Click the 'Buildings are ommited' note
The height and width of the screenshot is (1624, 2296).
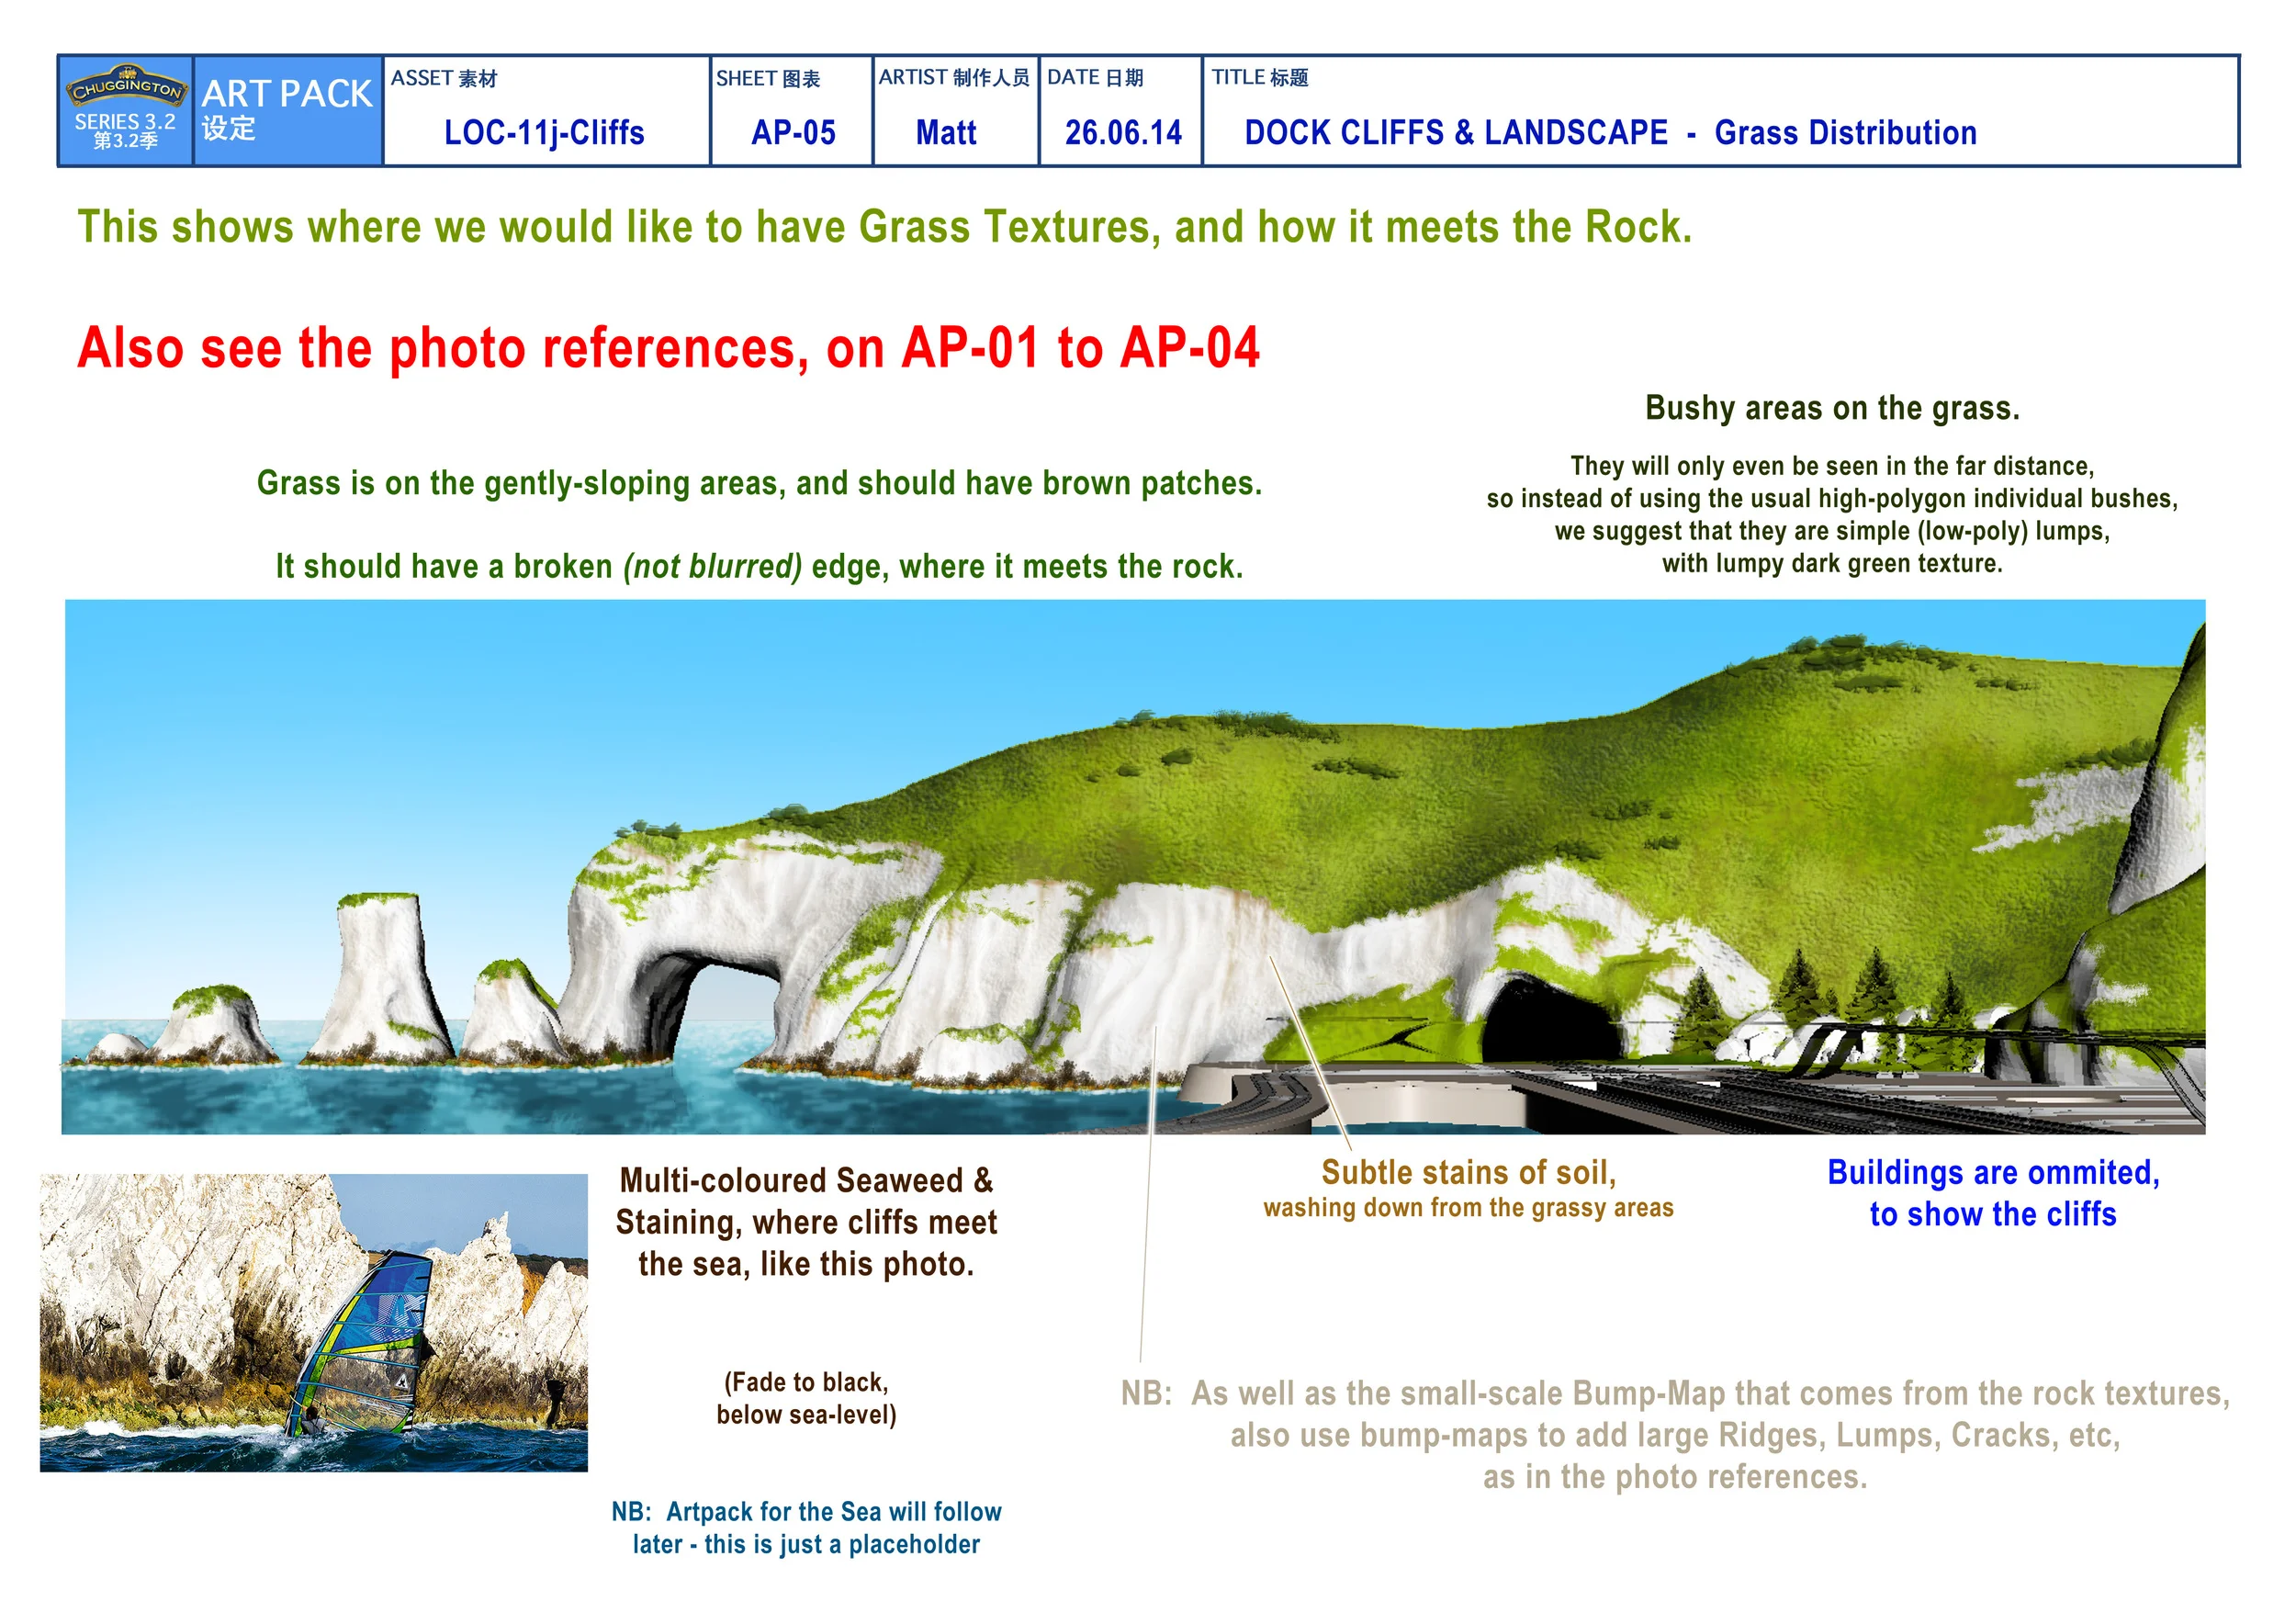coord(1993,1193)
